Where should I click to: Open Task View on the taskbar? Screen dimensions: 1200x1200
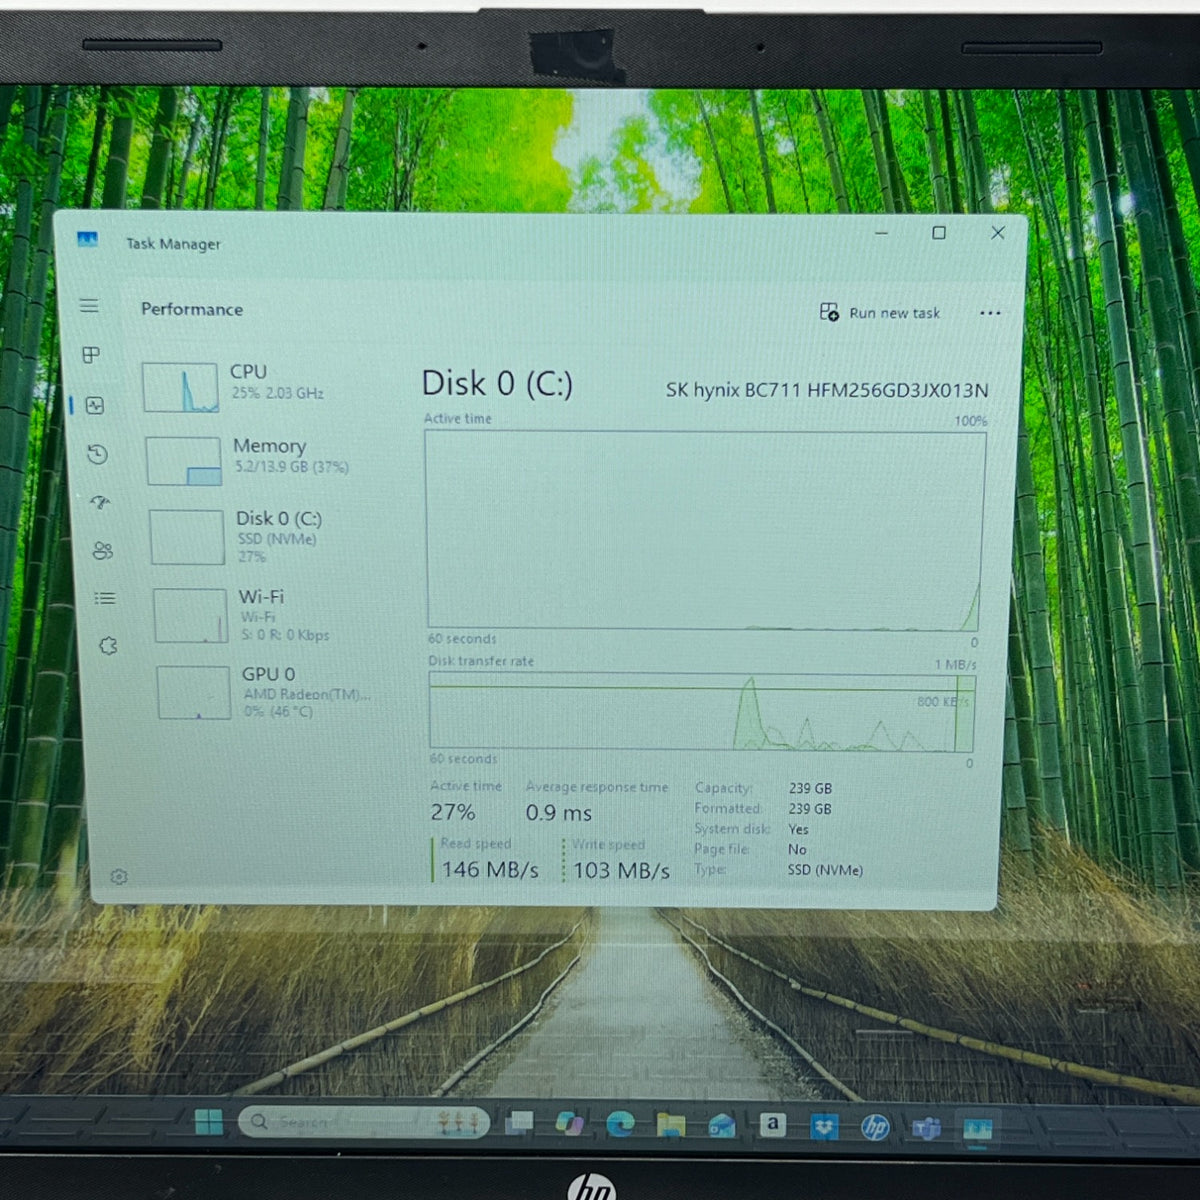click(x=520, y=1123)
